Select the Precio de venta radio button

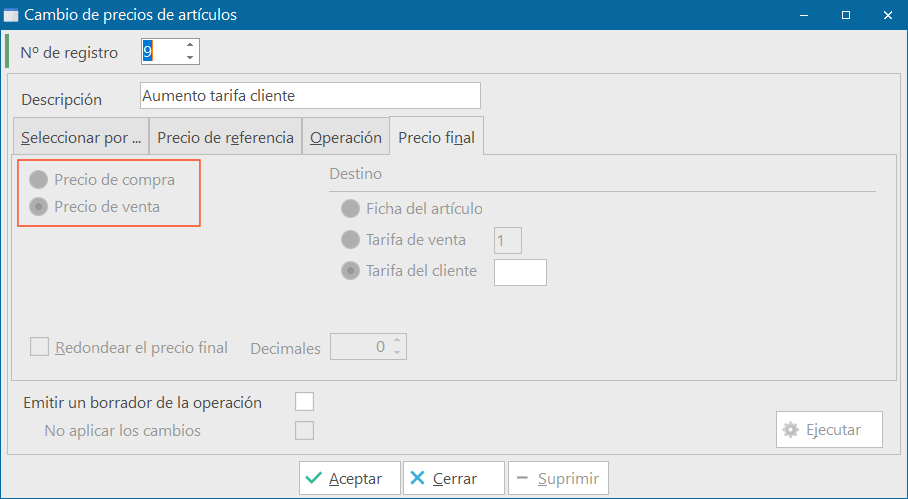point(39,207)
